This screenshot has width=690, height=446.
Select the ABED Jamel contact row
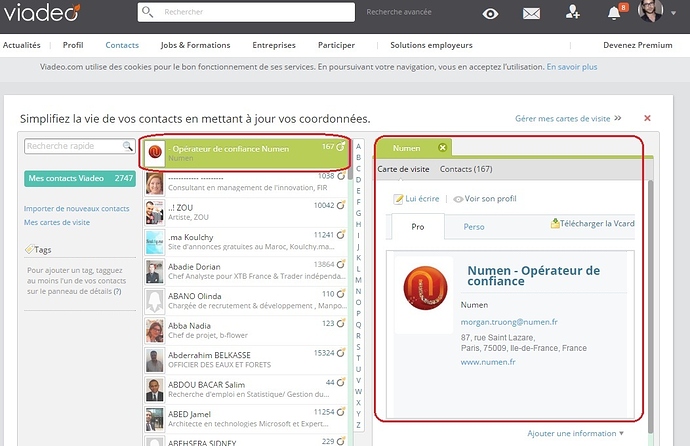[x=245, y=419]
